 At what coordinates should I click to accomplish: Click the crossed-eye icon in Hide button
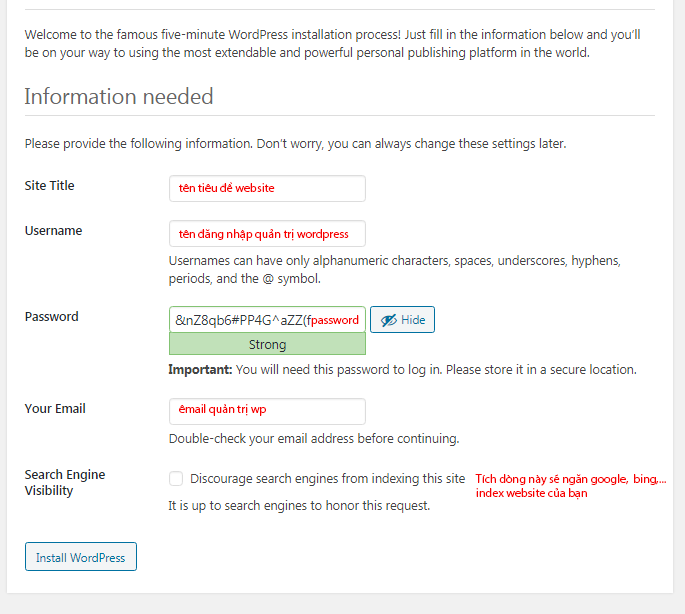click(388, 320)
